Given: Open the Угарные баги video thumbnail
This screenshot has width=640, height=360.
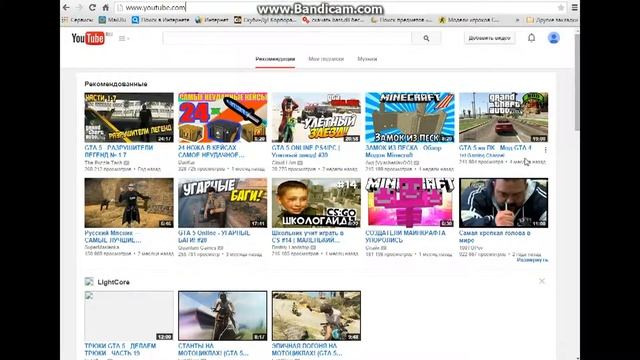Looking at the screenshot, I should tap(222, 203).
